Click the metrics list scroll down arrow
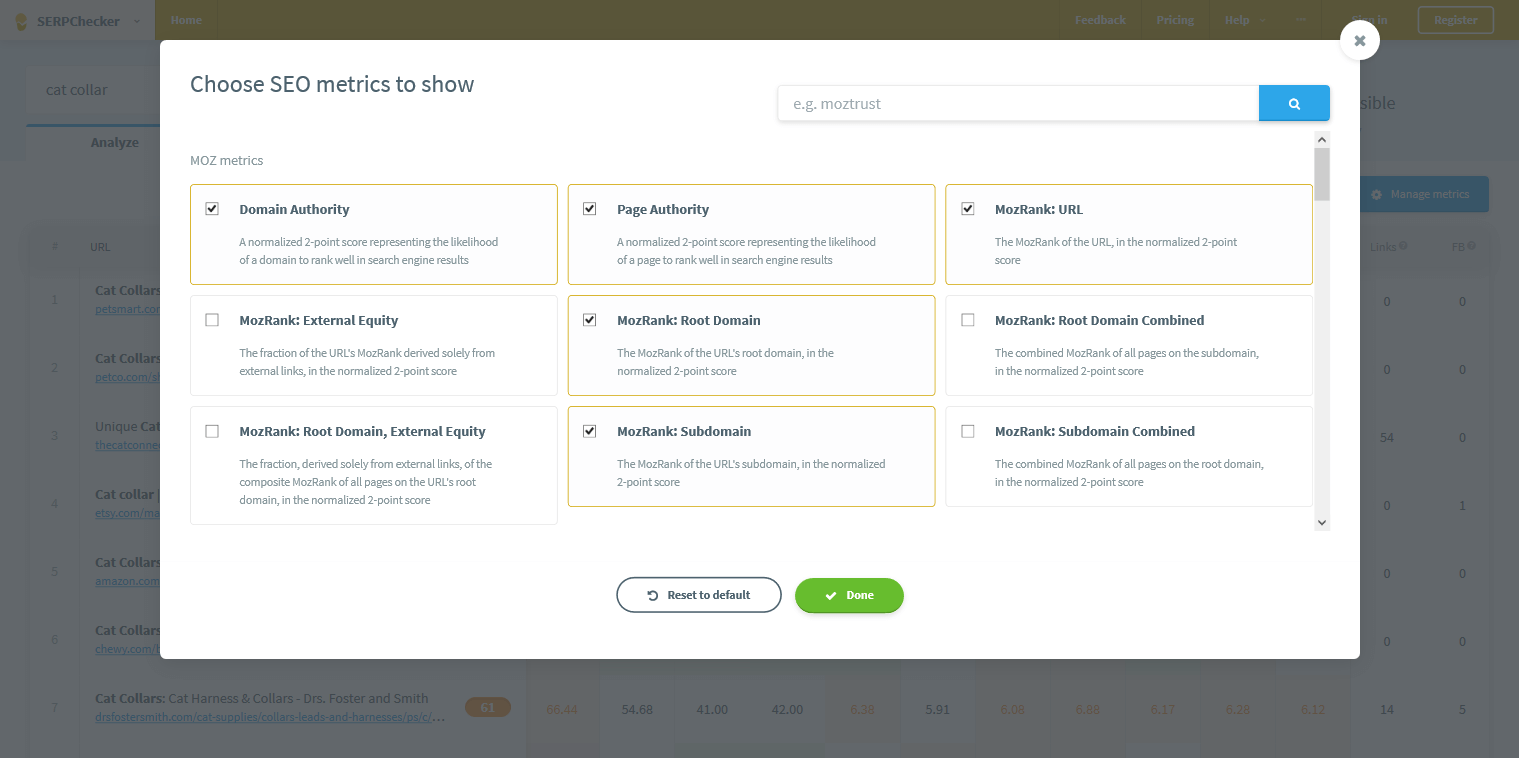The height and width of the screenshot is (758, 1519). tap(1322, 522)
